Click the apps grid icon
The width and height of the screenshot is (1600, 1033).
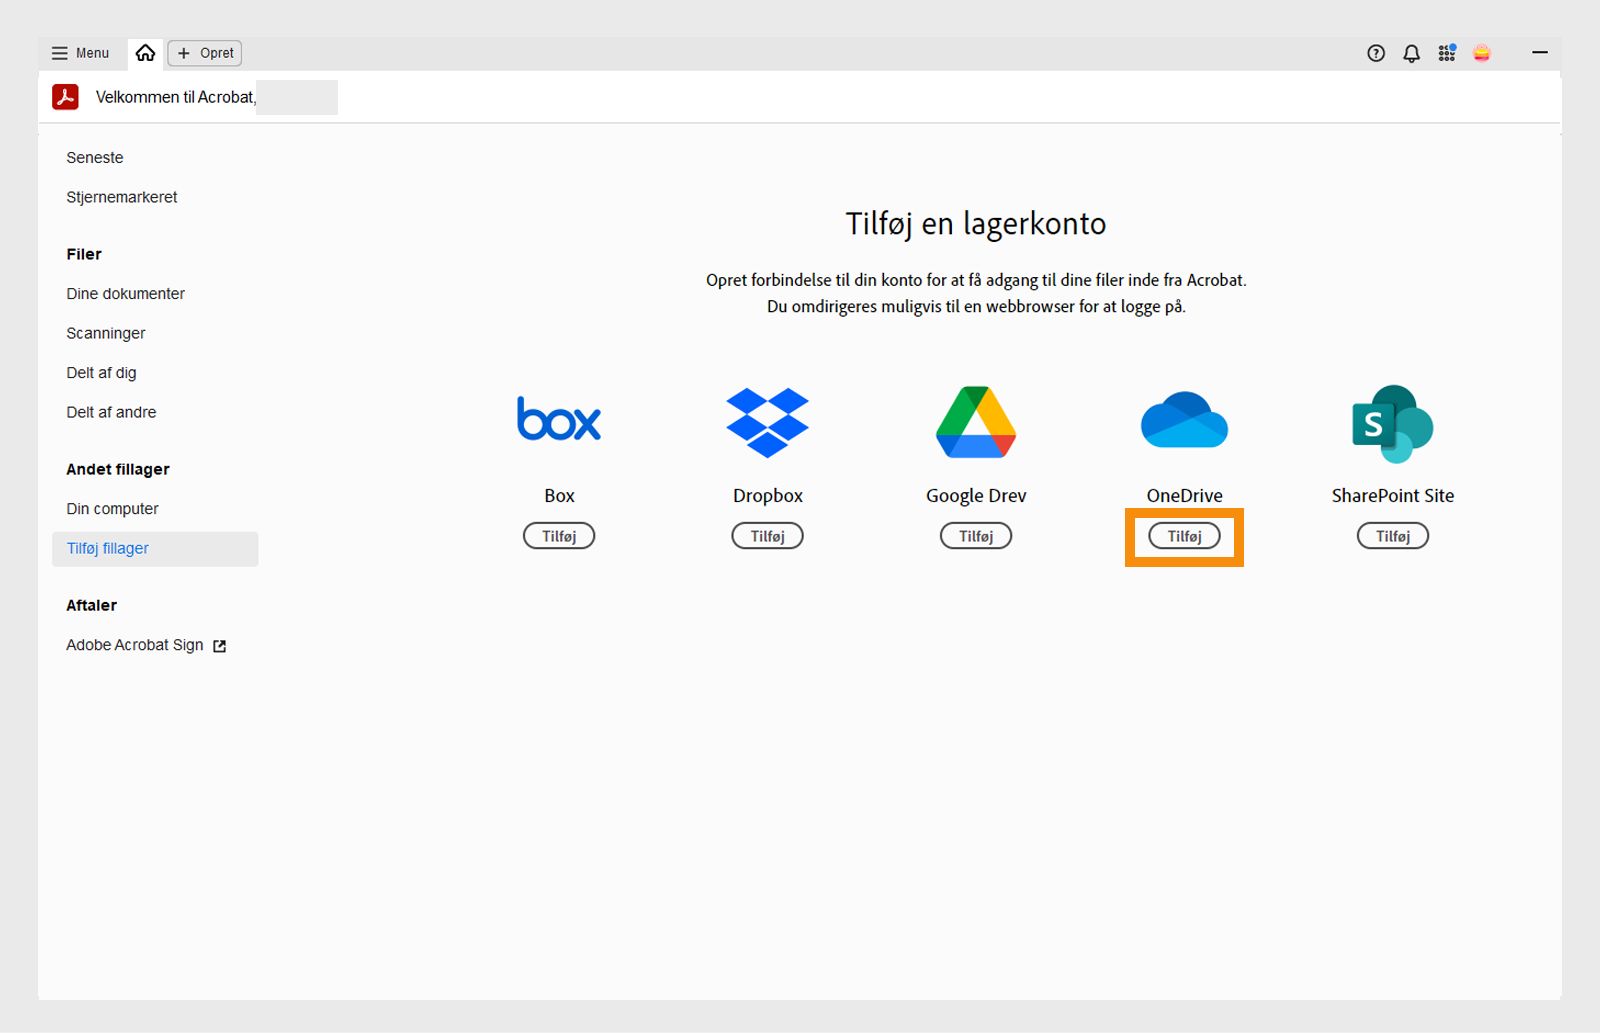pyautogui.click(x=1446, y=53)
